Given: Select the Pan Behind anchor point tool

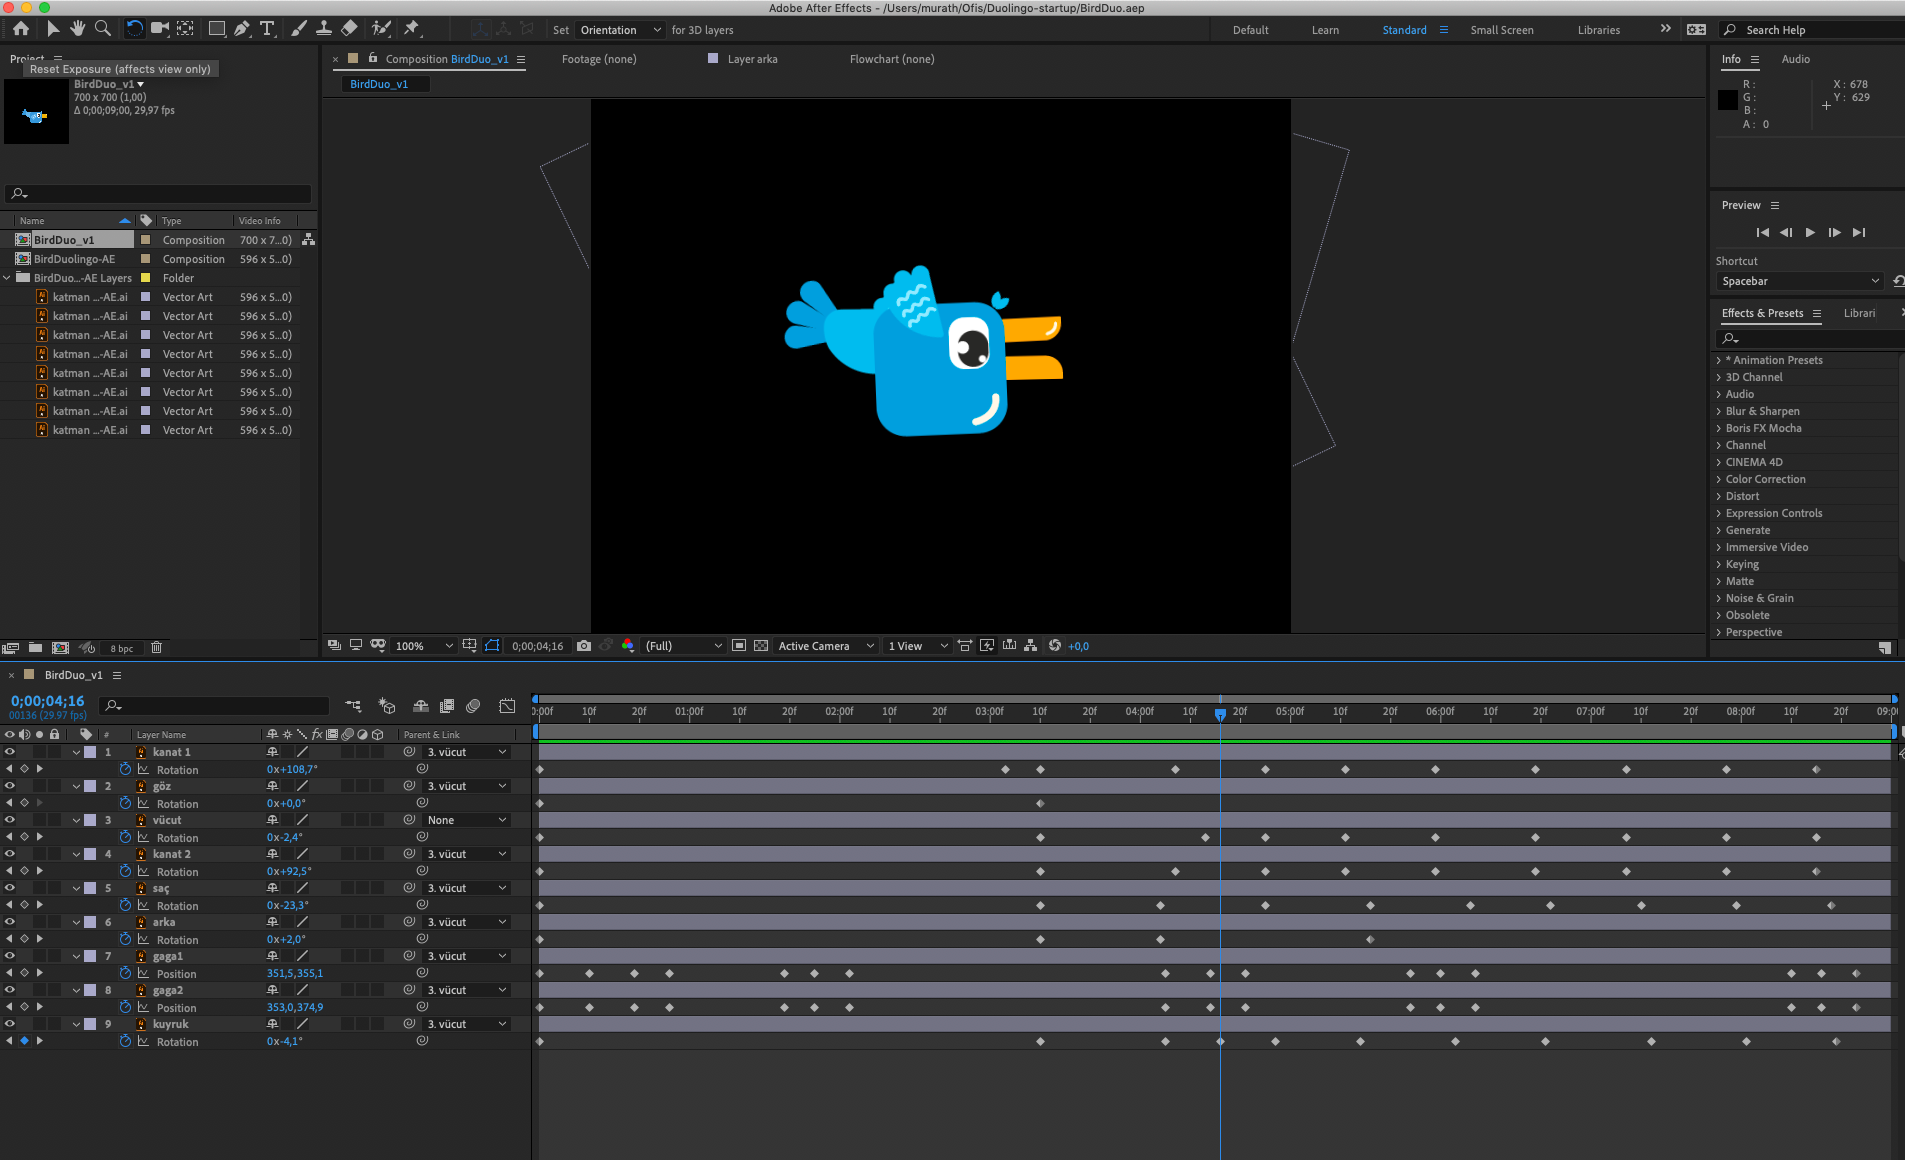Looking at the screenshot, I should [x=186, y=29].
